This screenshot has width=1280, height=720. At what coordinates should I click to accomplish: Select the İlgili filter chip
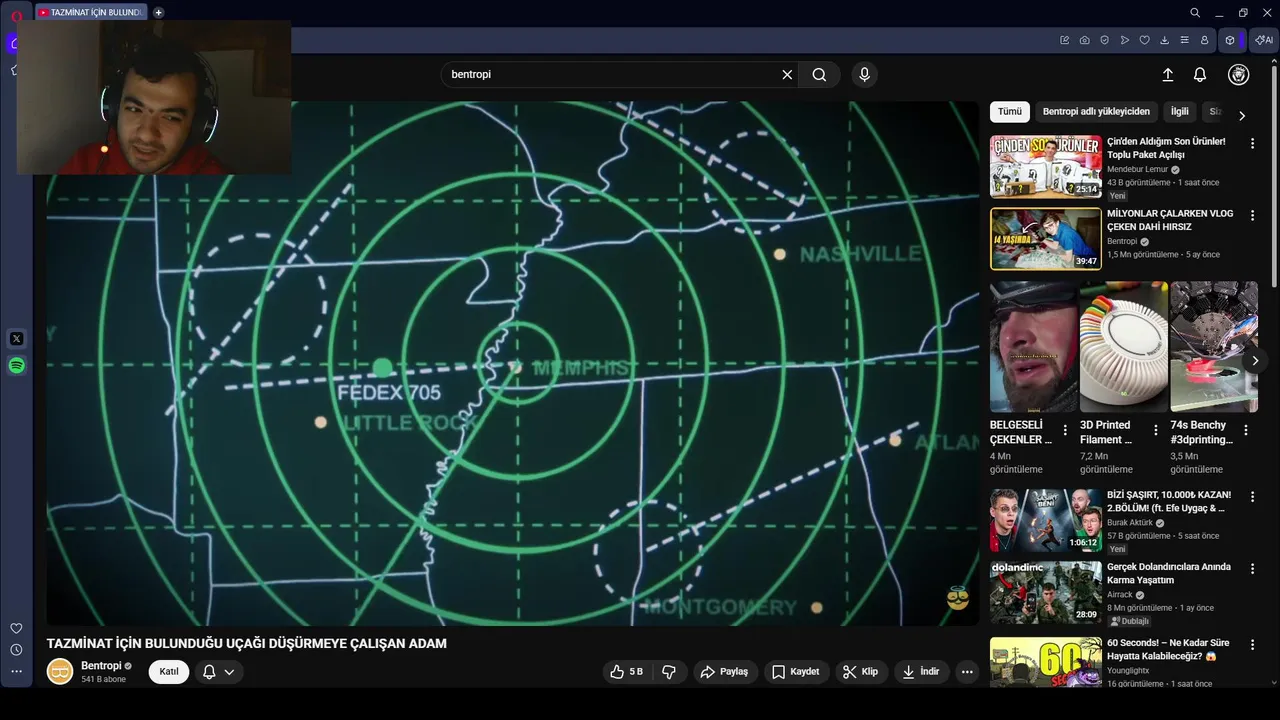point(1180,112)
